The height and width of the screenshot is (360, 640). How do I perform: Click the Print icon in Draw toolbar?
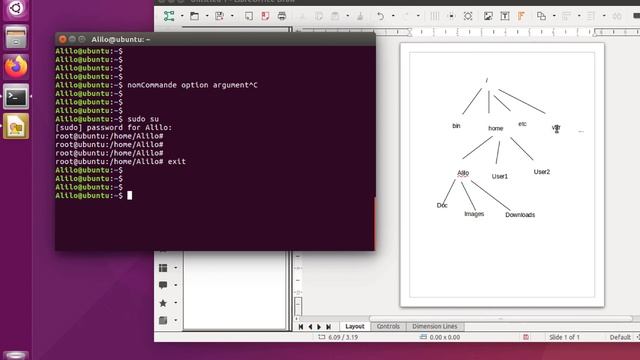[282, 16]
